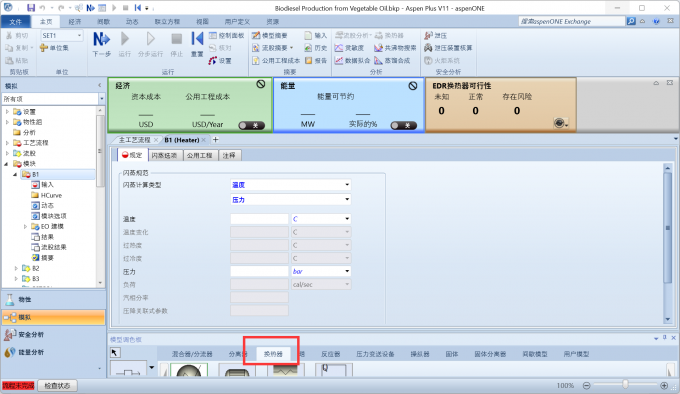The width and height of the screenshot is (680, 394).
Task: Click the 重置 (Reset) rewind icon
Action: [x=197, y=39]
